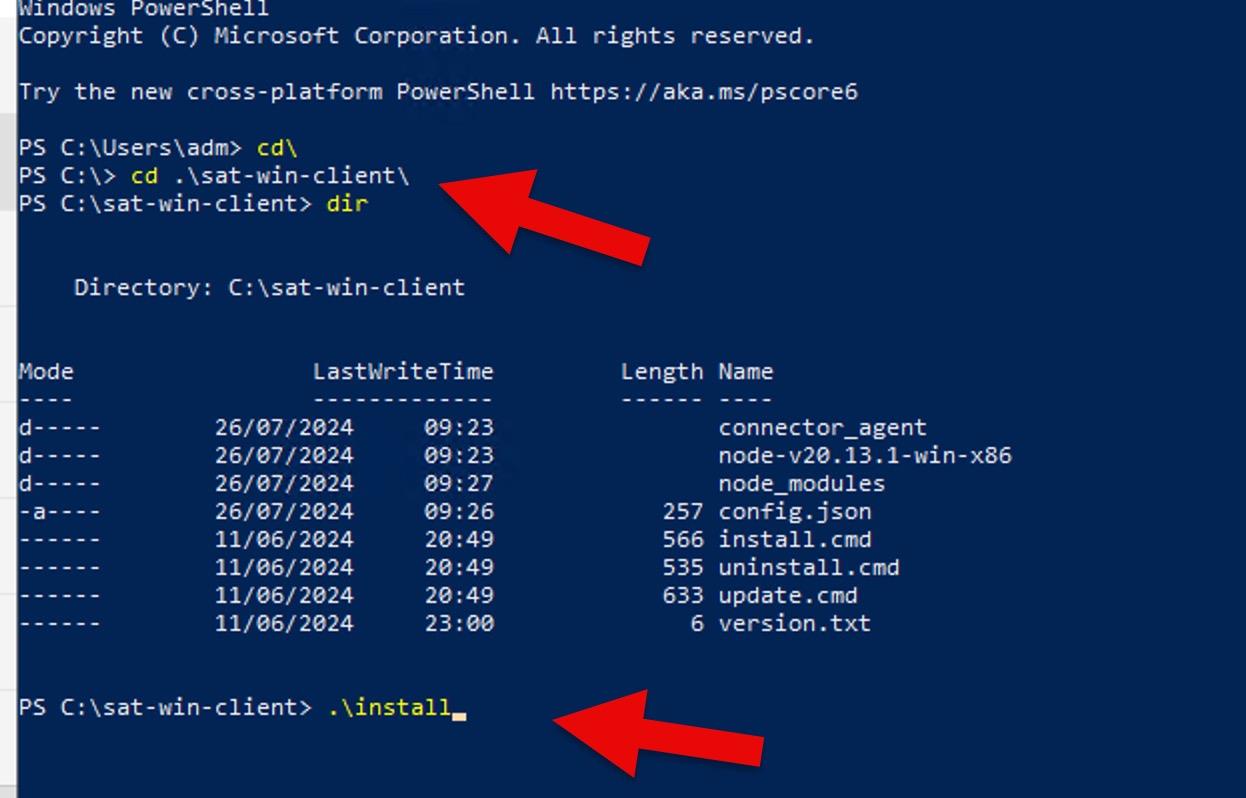
Task: Click the config.json file name
Action: (x=794, y=511)
